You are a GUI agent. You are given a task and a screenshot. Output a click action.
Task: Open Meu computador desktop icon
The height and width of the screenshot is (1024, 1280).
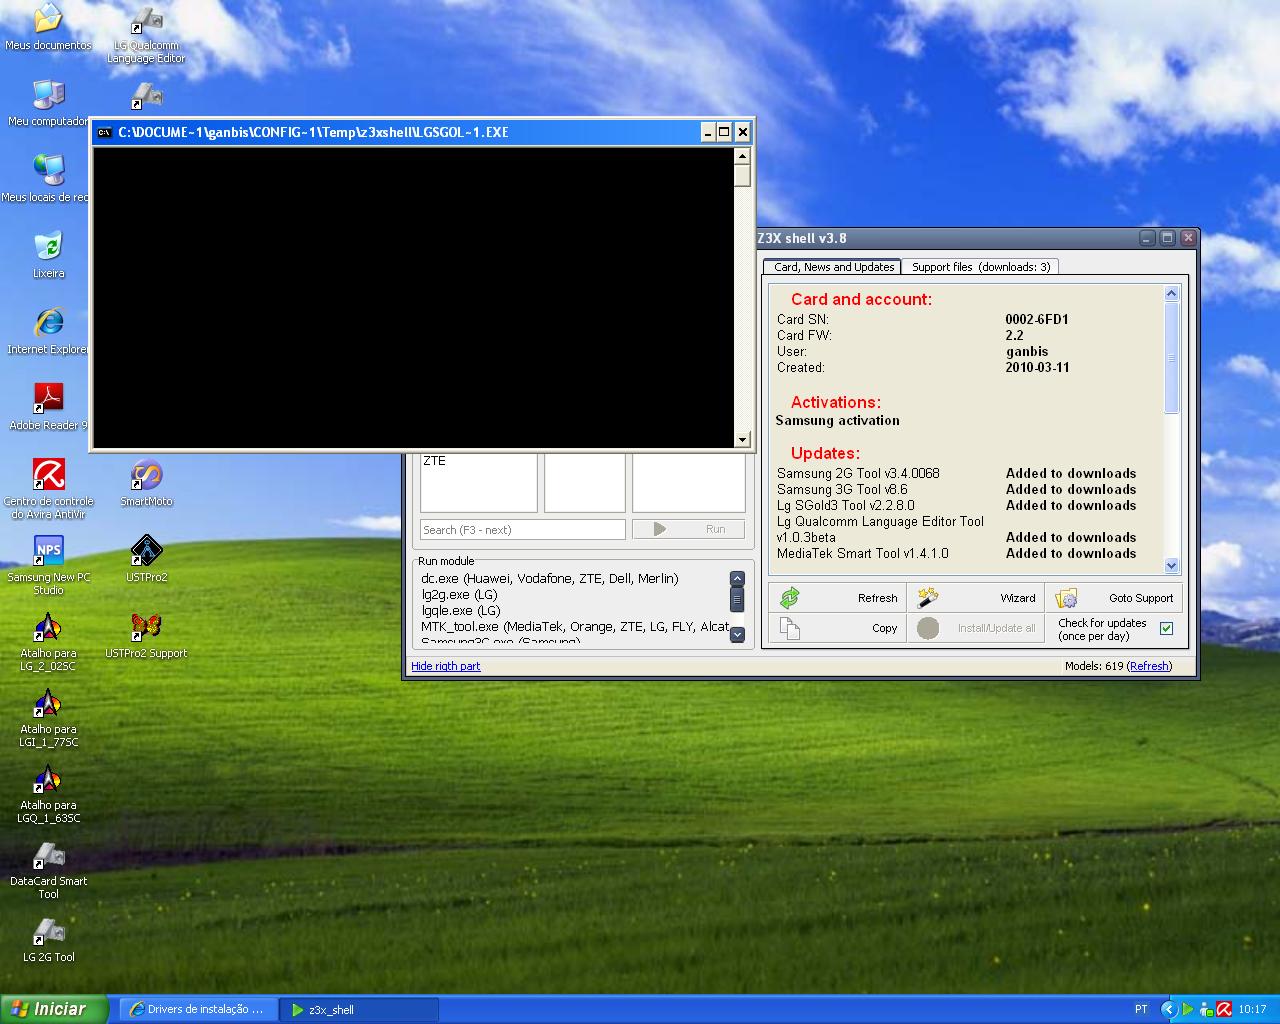pos(47,103)
